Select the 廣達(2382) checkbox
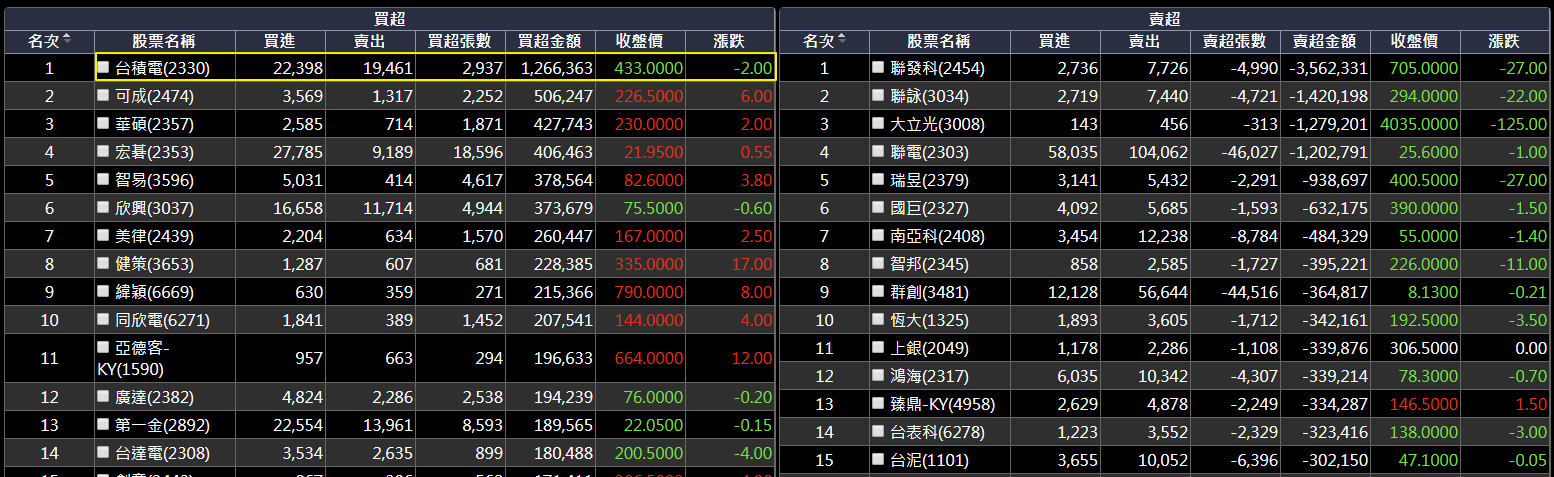 click(104, 396)
